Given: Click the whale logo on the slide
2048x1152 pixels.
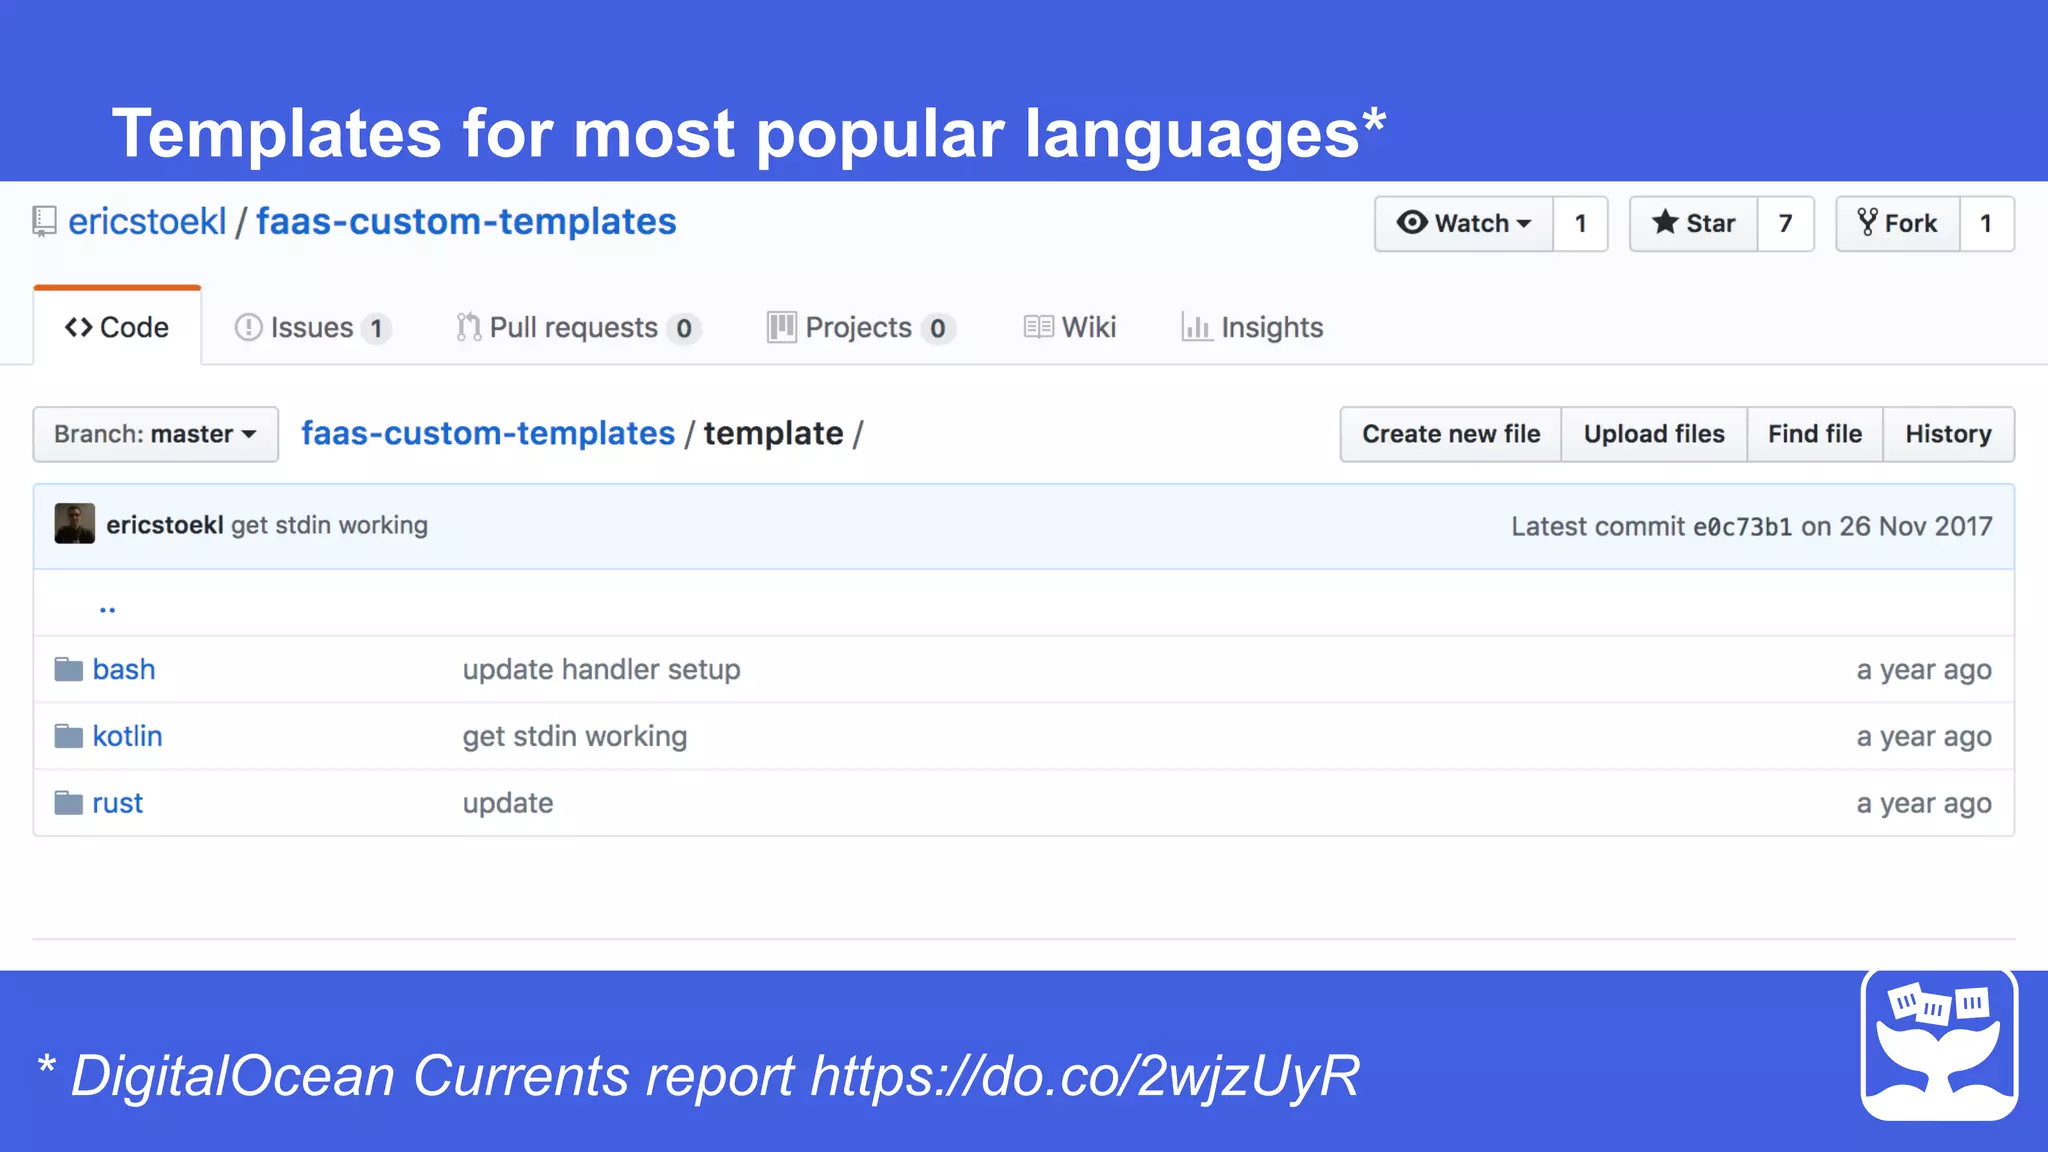Looking at the screenshot, I should tap(1939, 1044).
